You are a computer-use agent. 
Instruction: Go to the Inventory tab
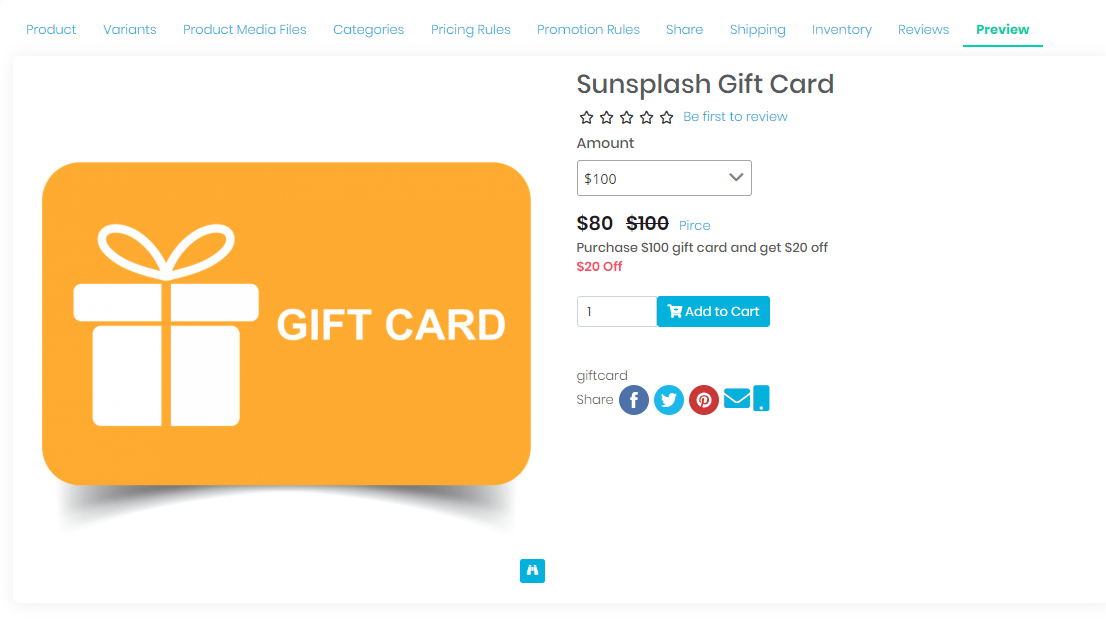pos(841,30)
